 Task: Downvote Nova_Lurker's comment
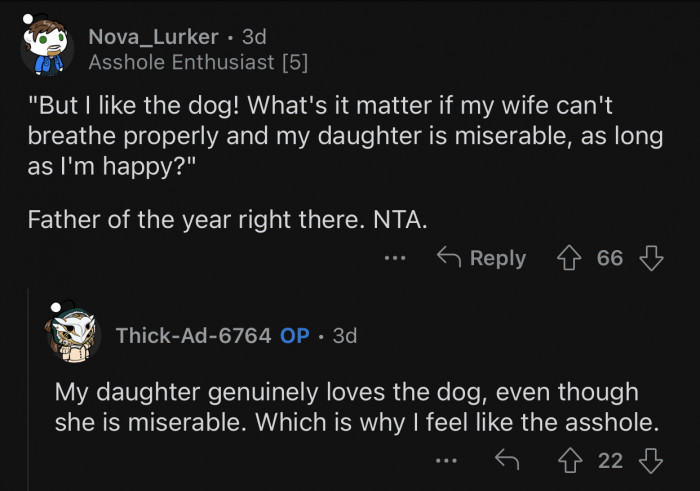(x=652, y=258)
